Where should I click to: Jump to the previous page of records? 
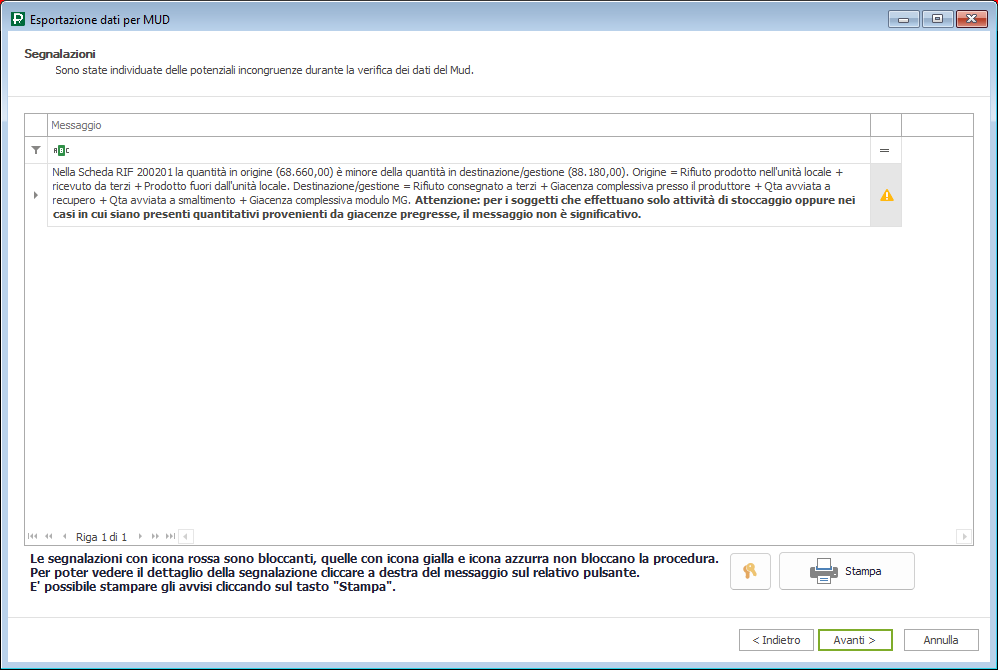(x=49, y=537)
